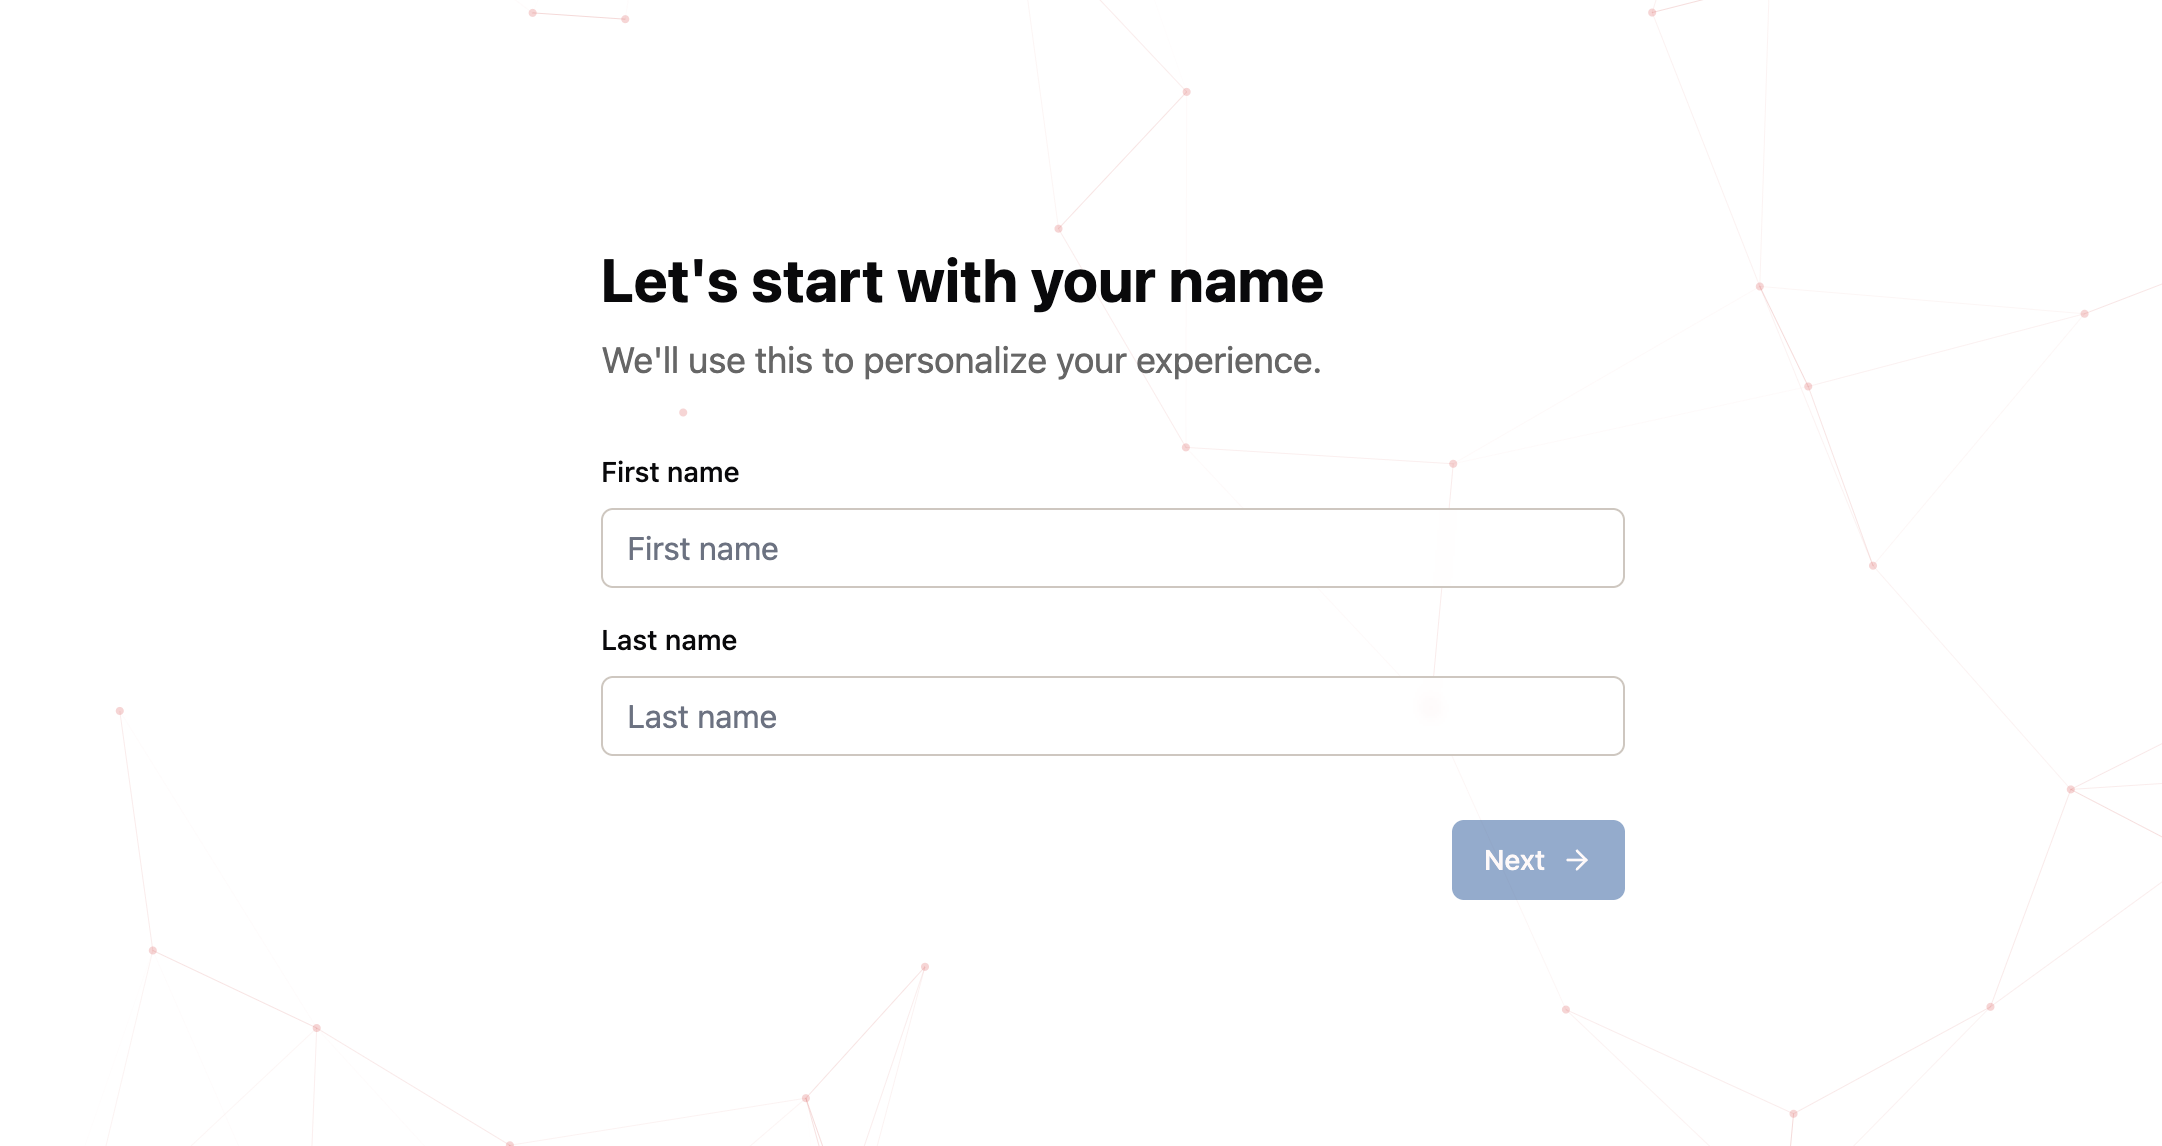The width and height of the screenshot is (2162, 1146).
Task: Activate the blue Next button
Action: click(1537, 860)
